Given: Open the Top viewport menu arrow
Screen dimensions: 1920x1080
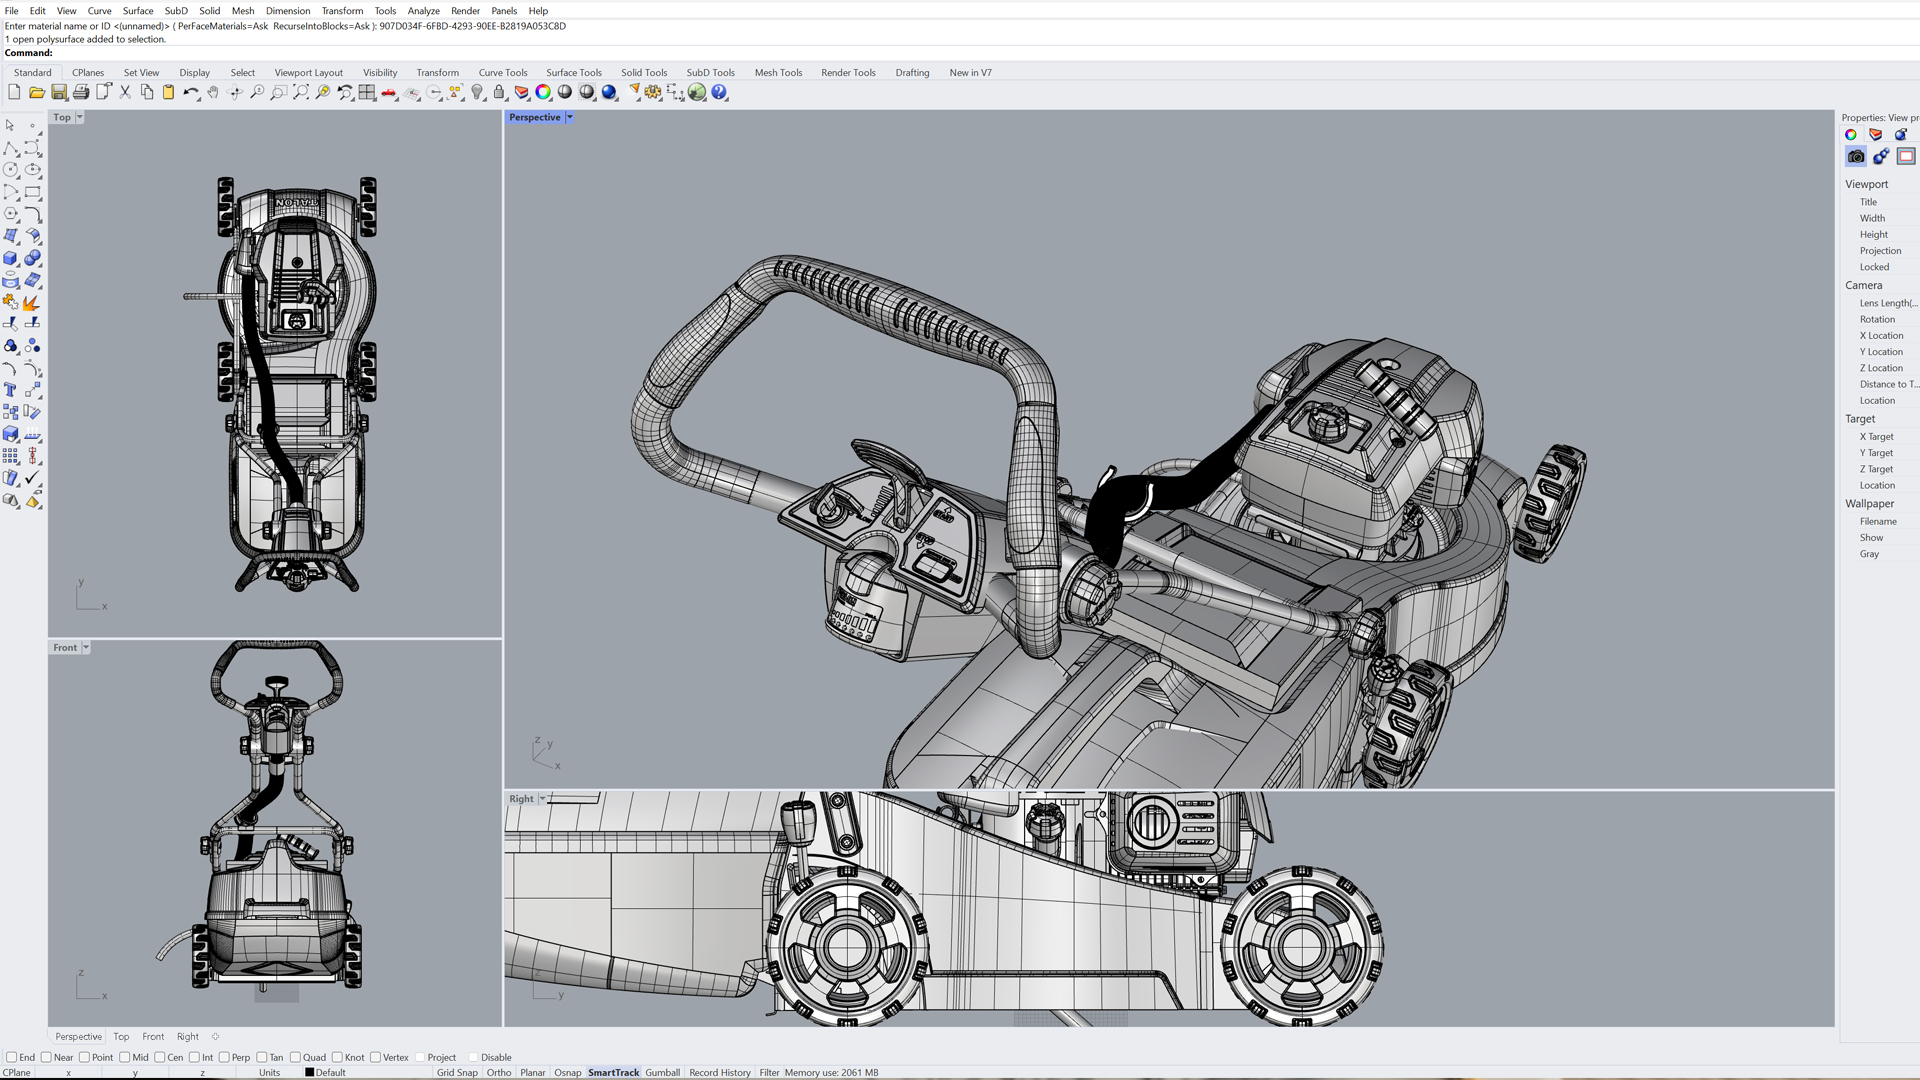Looking at the screenshot, I should (x=80, y=117).
